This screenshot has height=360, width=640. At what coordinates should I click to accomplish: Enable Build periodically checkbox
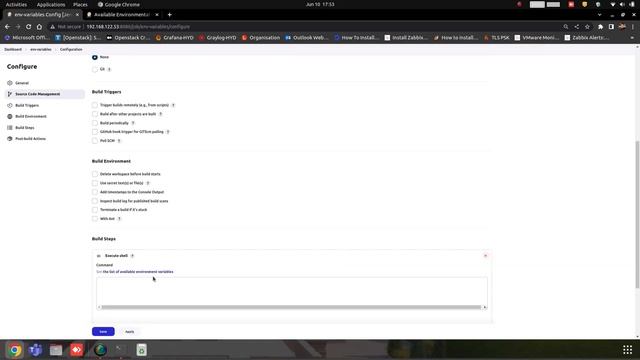(x=95, y=123)
